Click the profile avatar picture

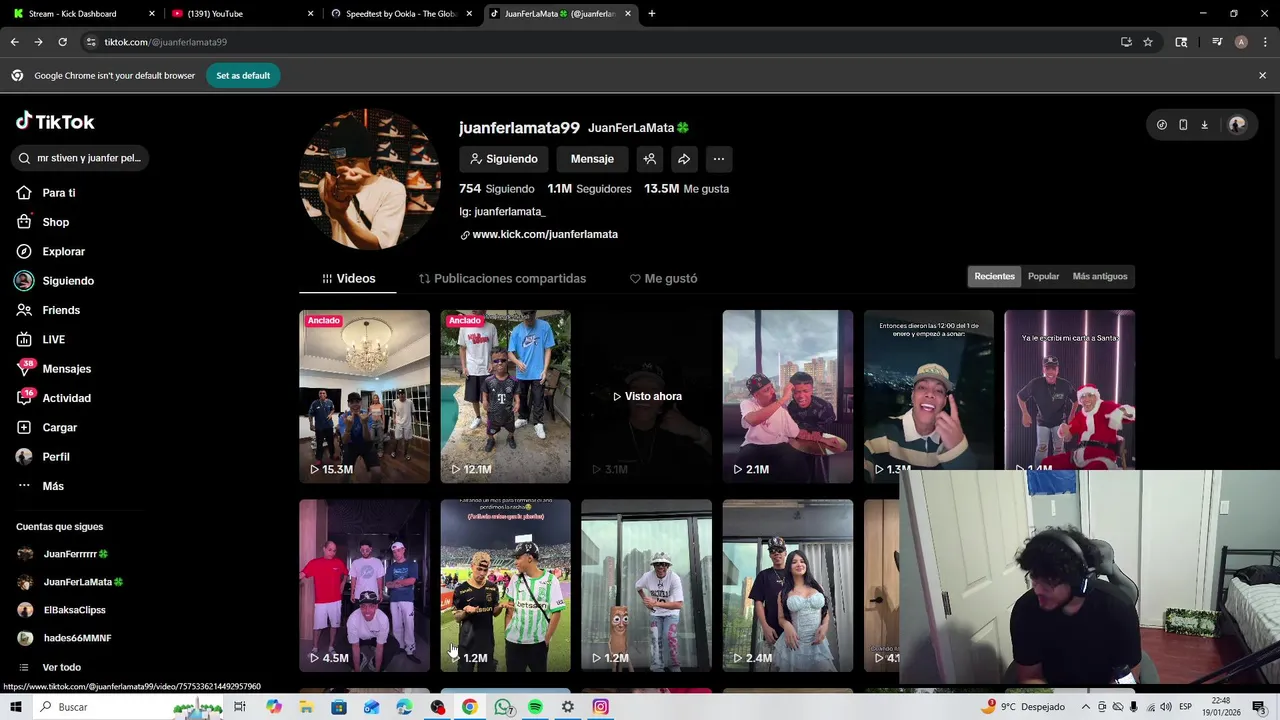(x=370, y=179)
